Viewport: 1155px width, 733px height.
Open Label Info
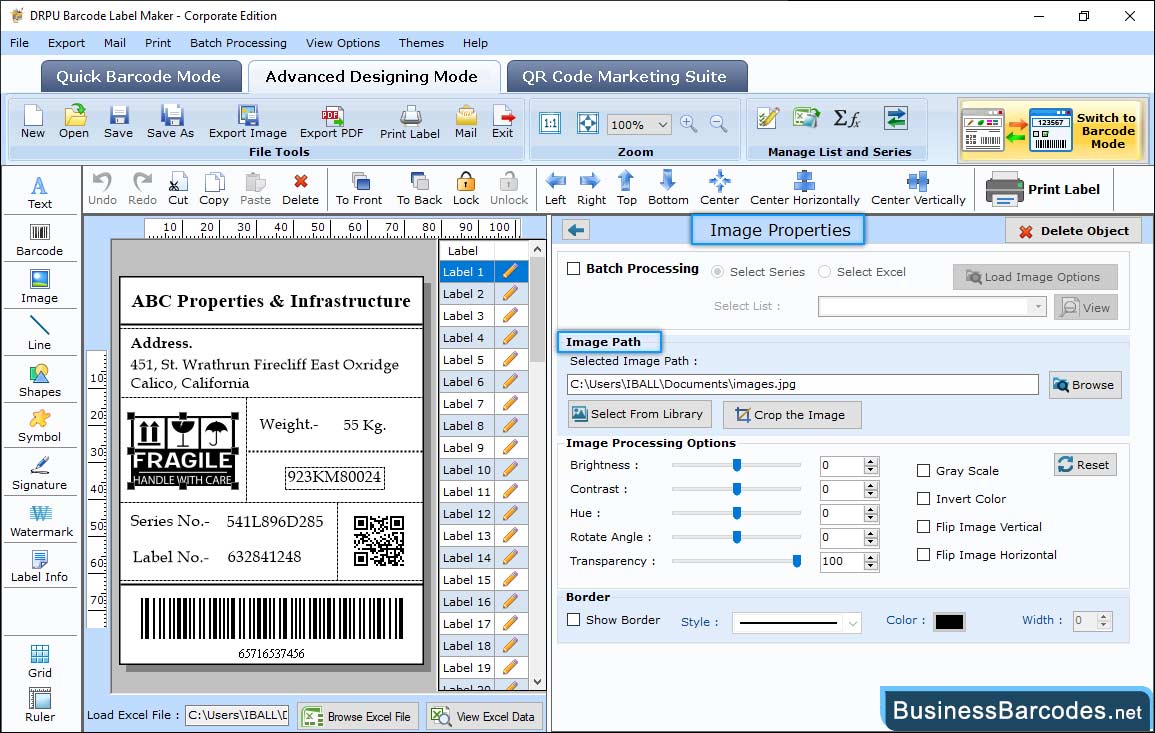(x=40, y=567)
